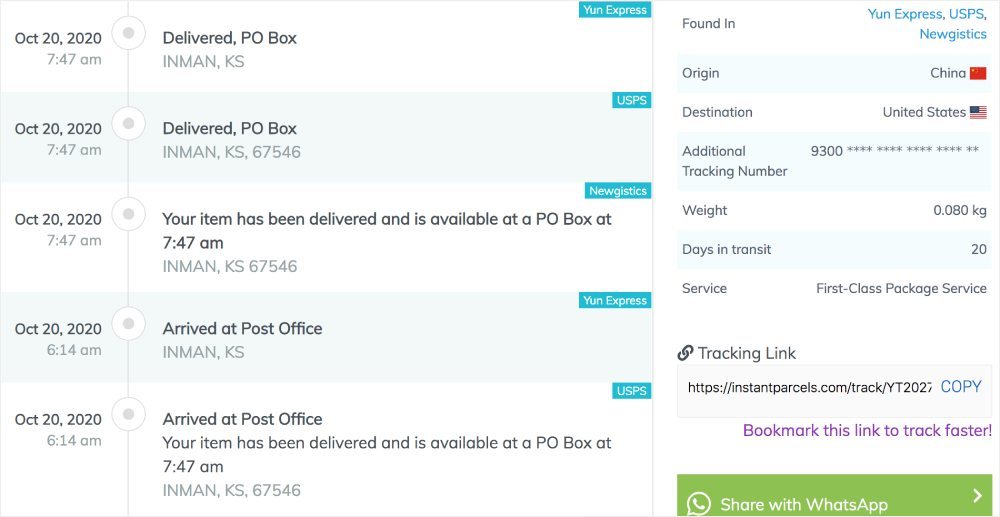Click the tracking link URL field
The image size is (1000, 517).
click(x=809, y=387)
